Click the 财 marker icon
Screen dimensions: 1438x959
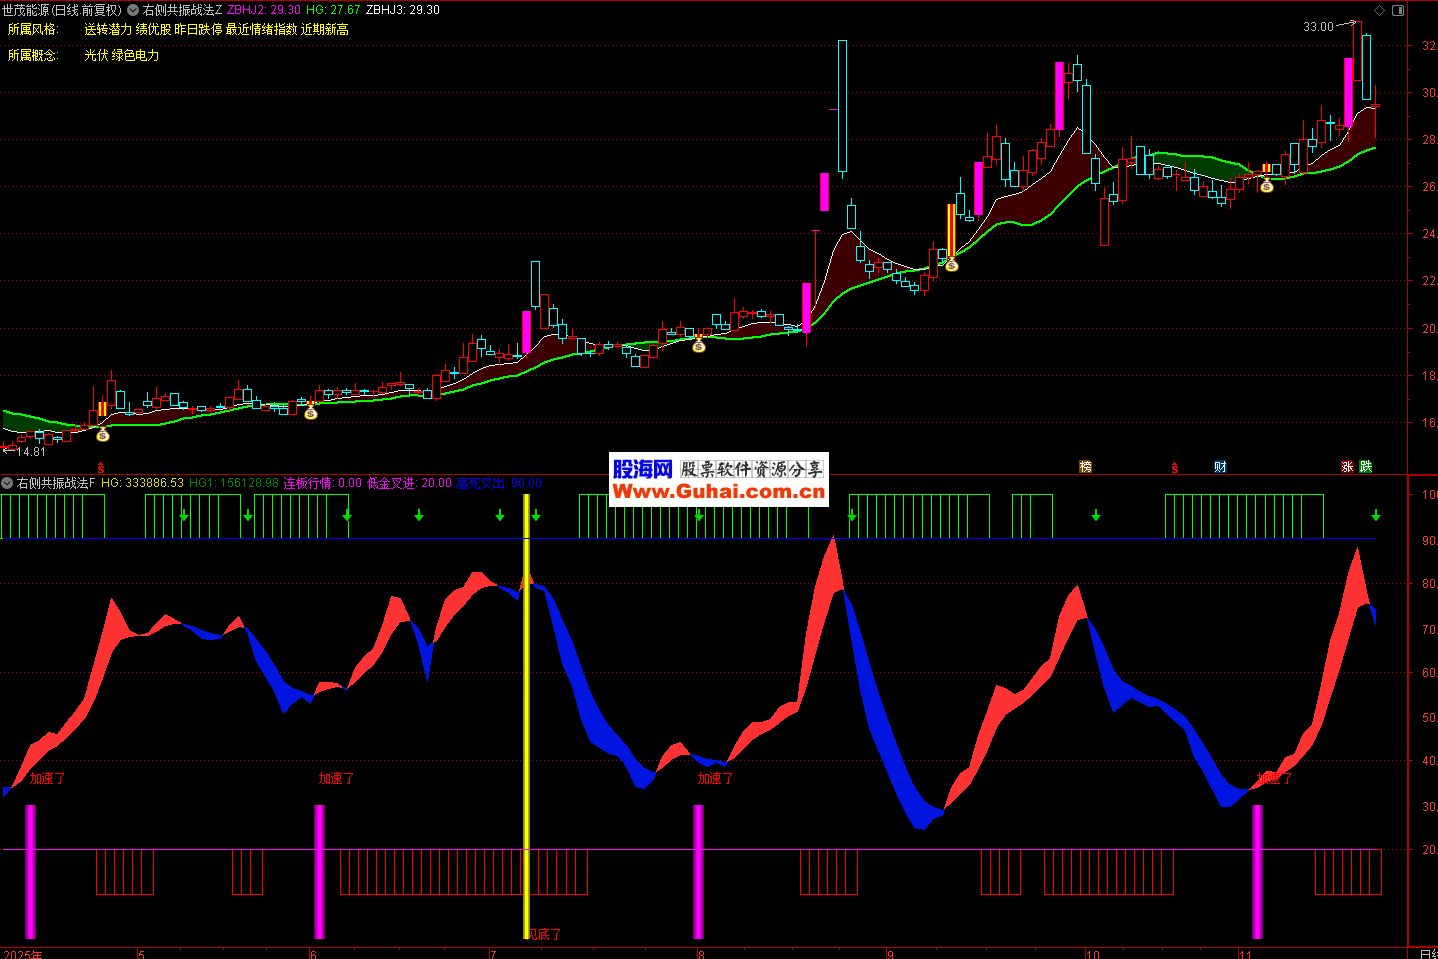tap(1220, 467)
